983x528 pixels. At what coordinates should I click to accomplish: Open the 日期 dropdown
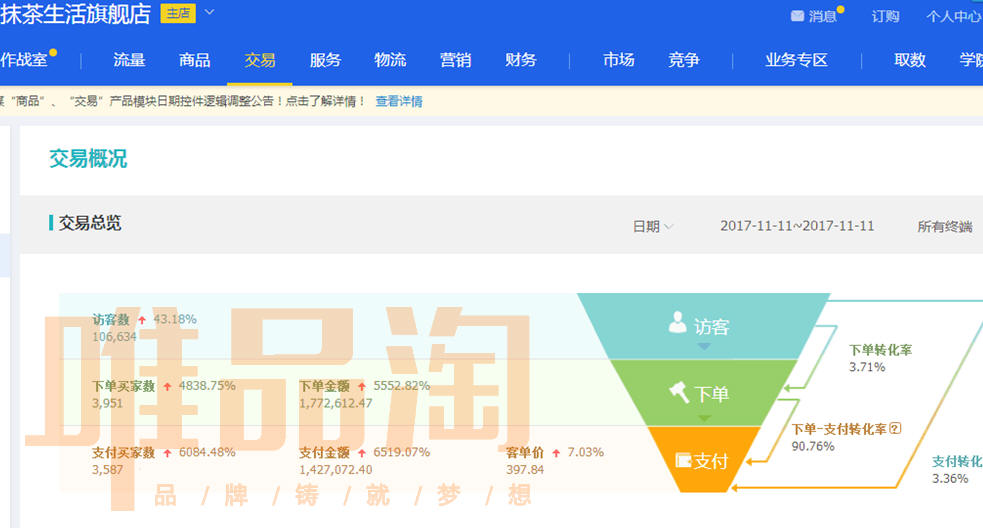pos(653,226)
